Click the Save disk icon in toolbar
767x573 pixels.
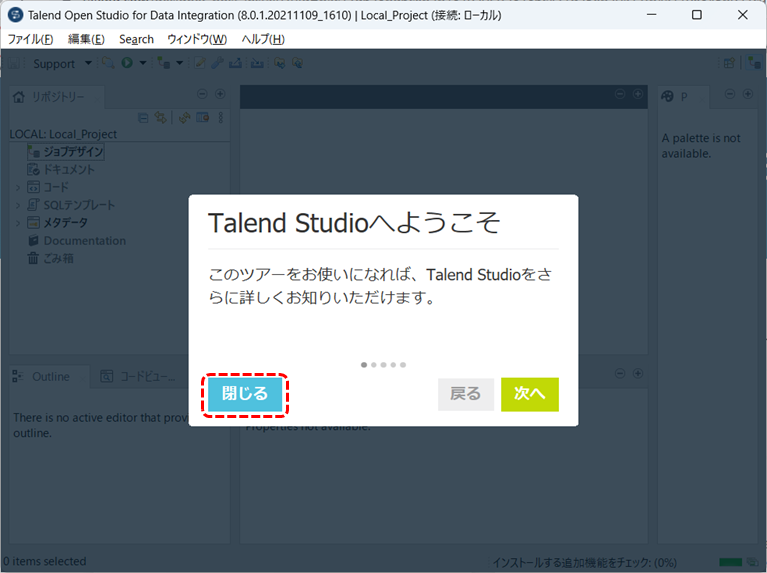[14, 63]
